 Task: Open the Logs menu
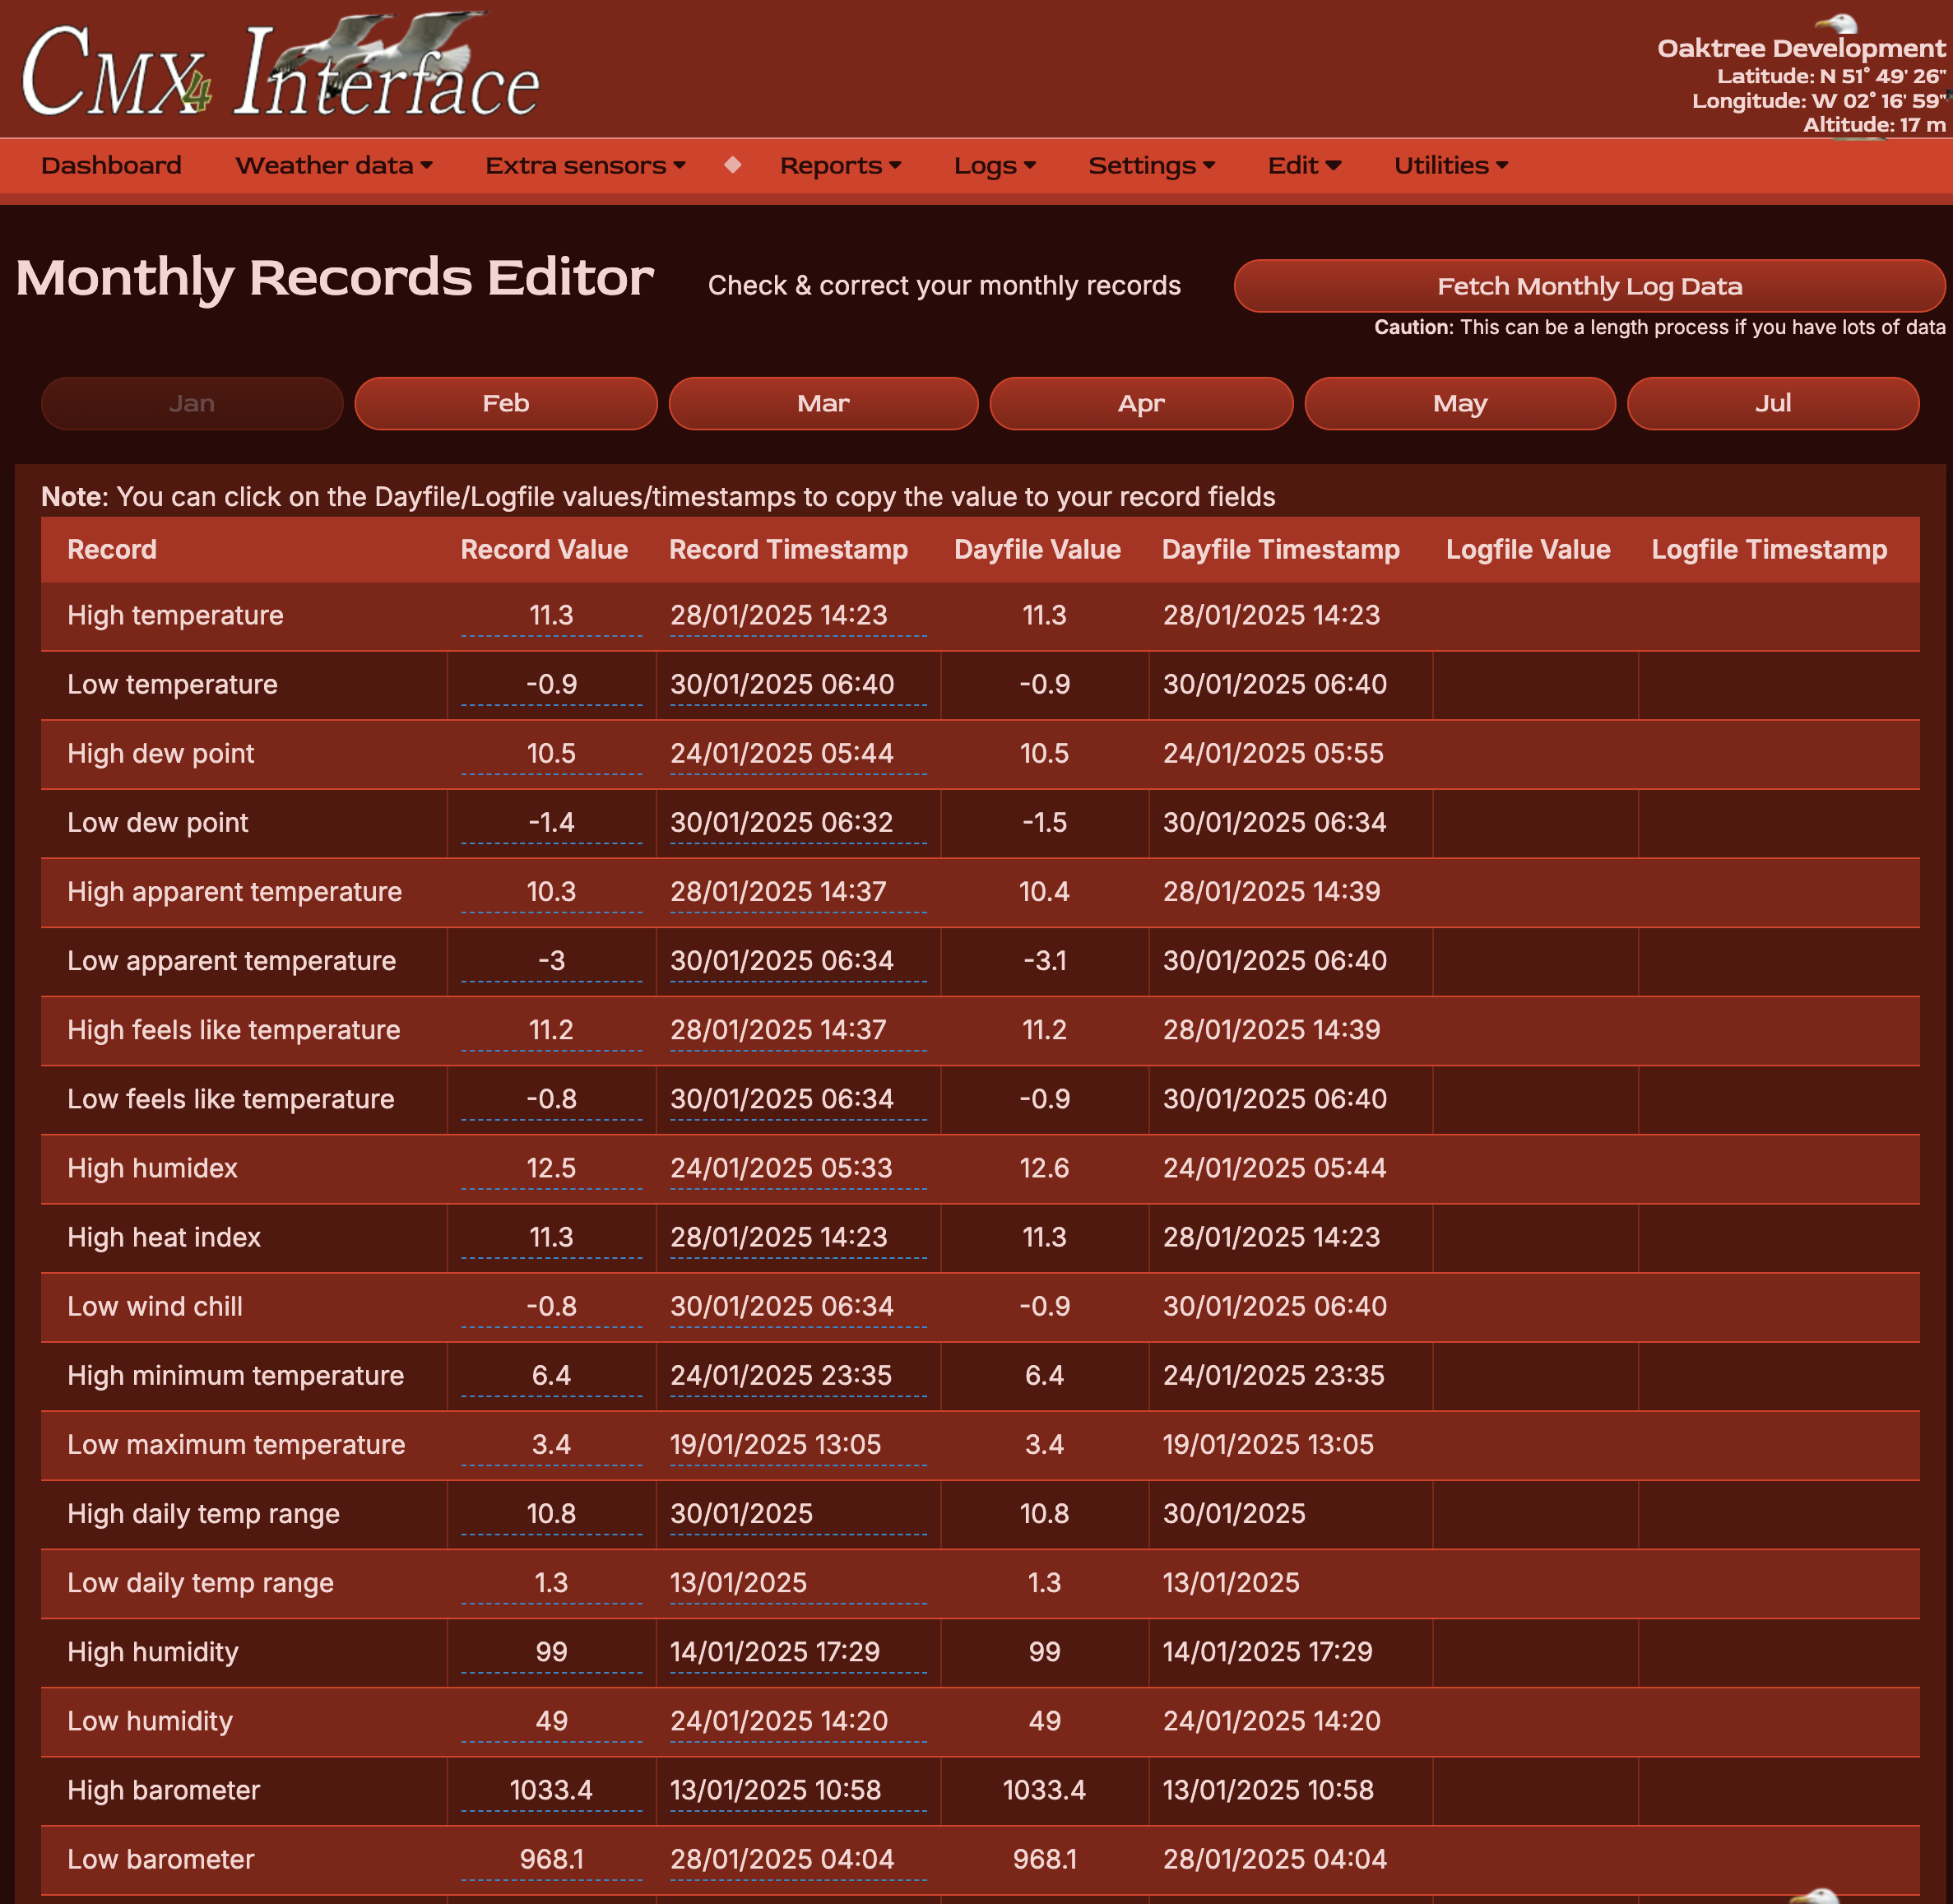coord(994,166)
